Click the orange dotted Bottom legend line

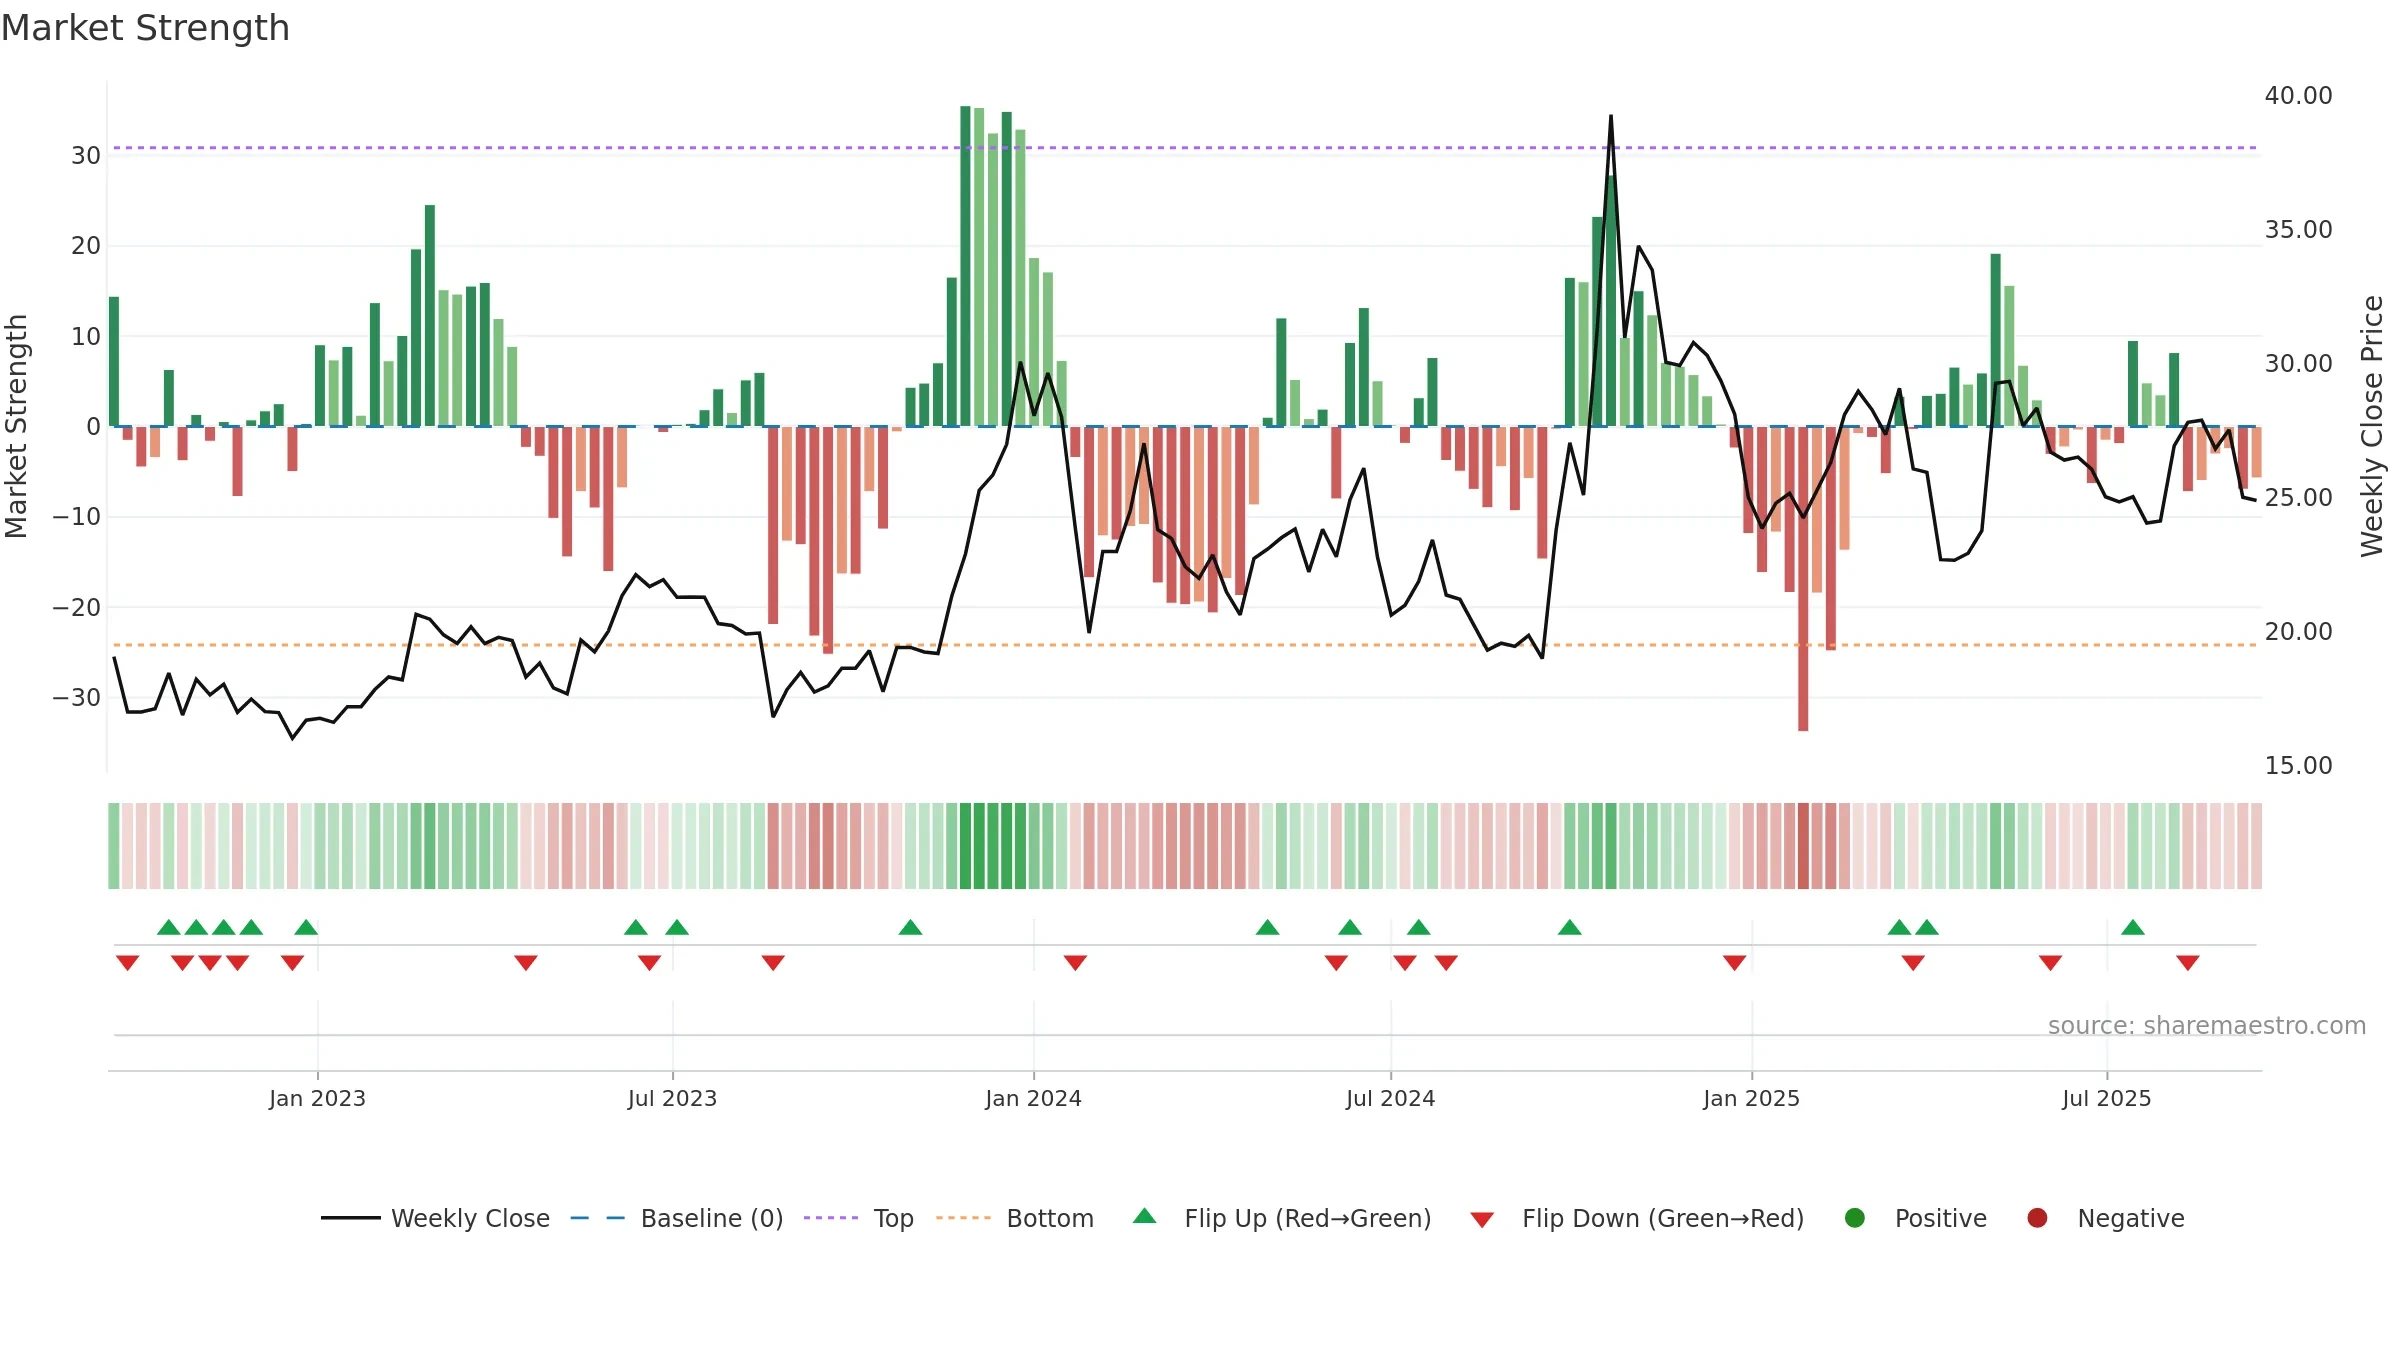[963, 1218]
